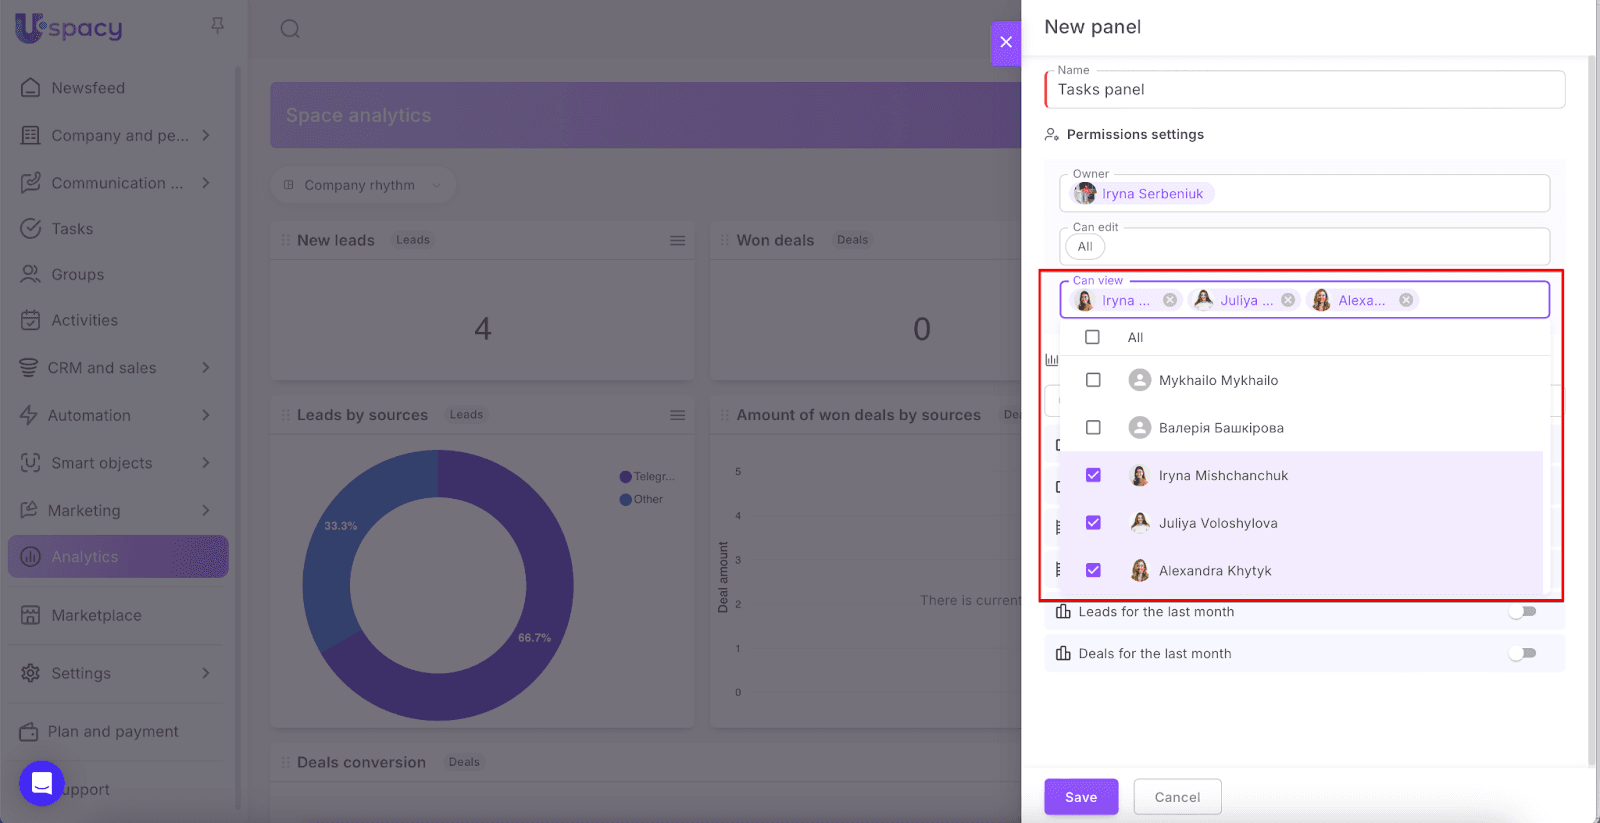Enable Leads for the last month toggle

point(1522,612)
